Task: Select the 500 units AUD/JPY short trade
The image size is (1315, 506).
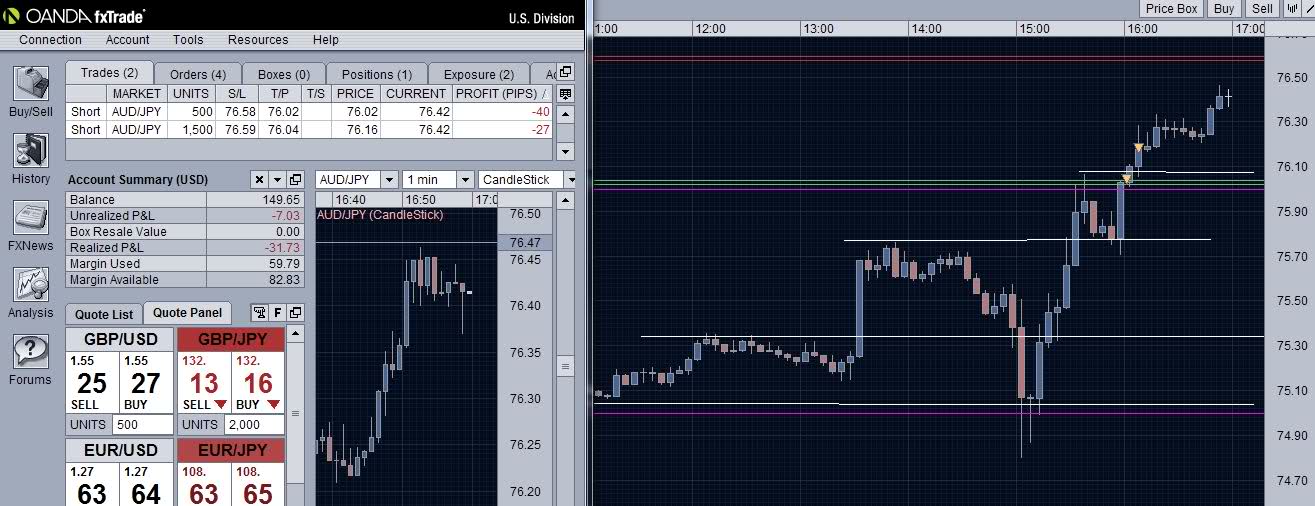Action: coord(310,112)
